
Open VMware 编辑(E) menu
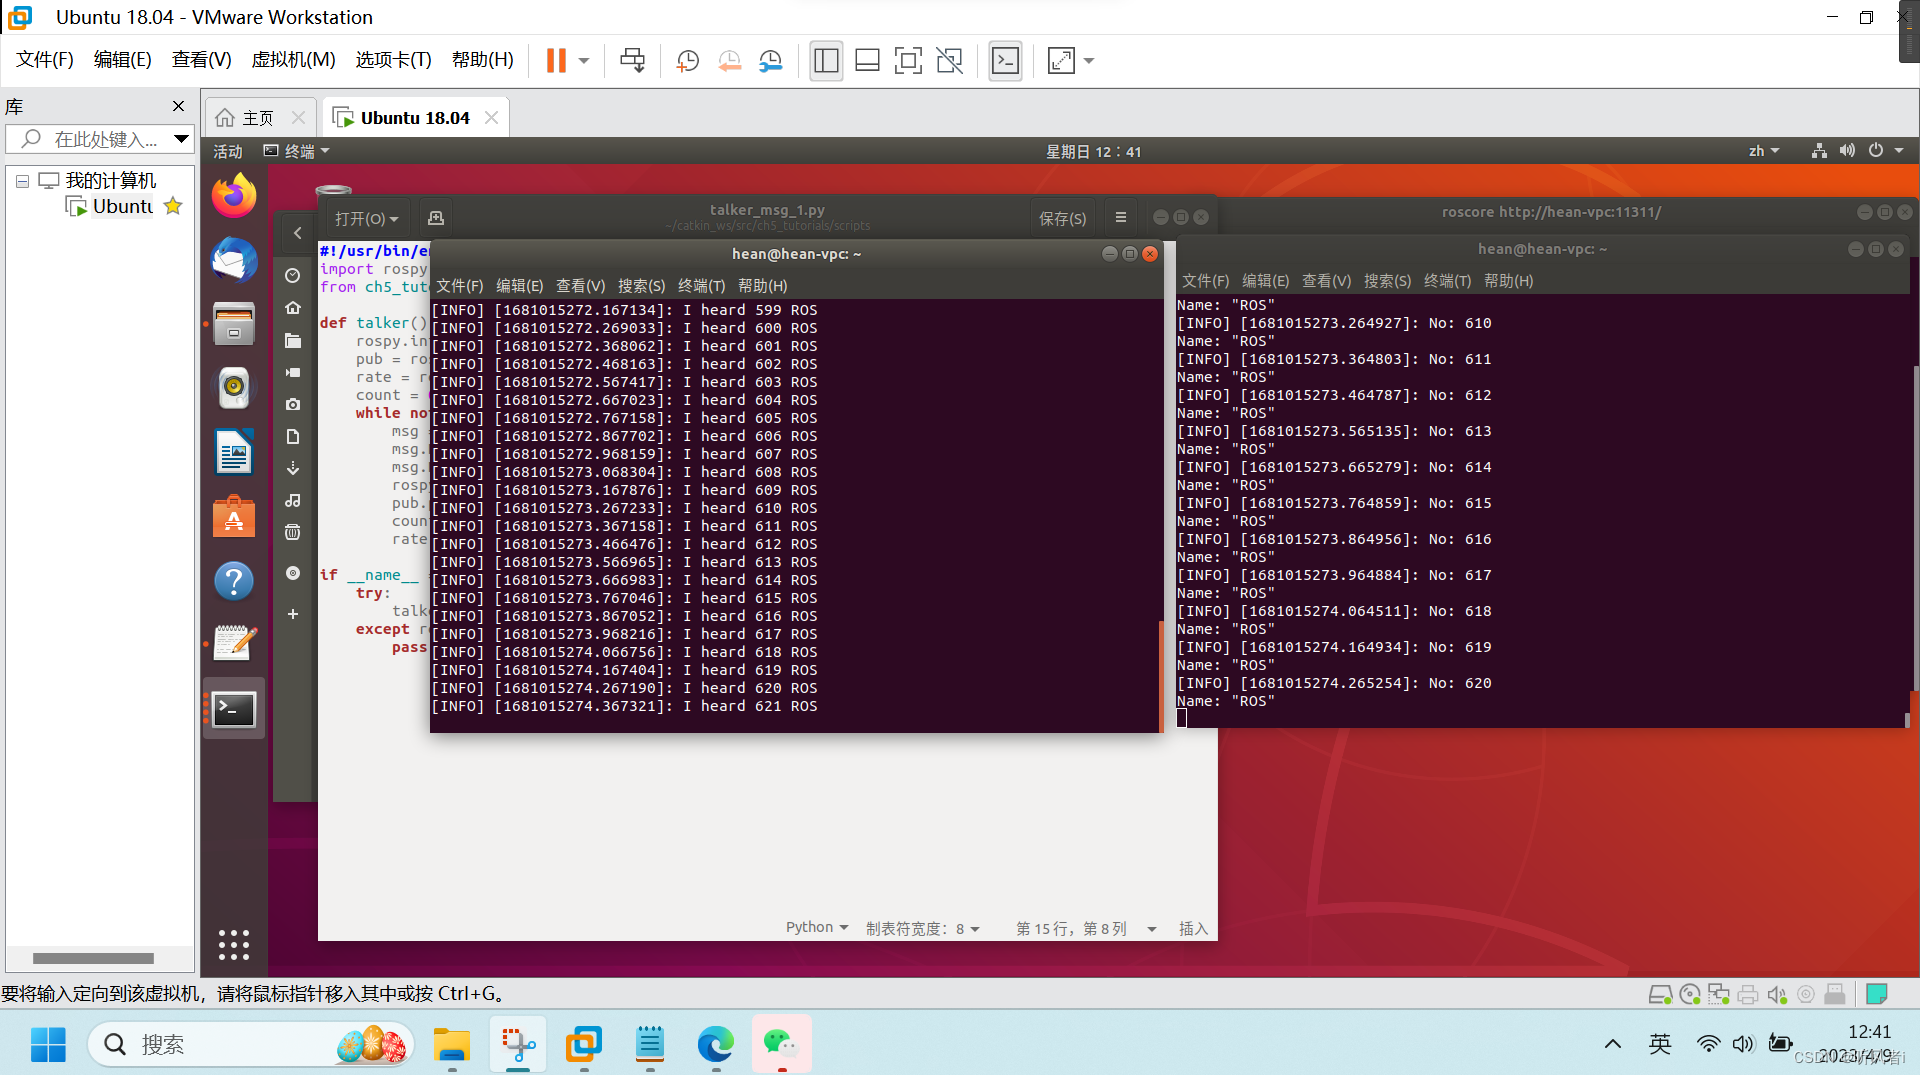[x=122, y=60]
